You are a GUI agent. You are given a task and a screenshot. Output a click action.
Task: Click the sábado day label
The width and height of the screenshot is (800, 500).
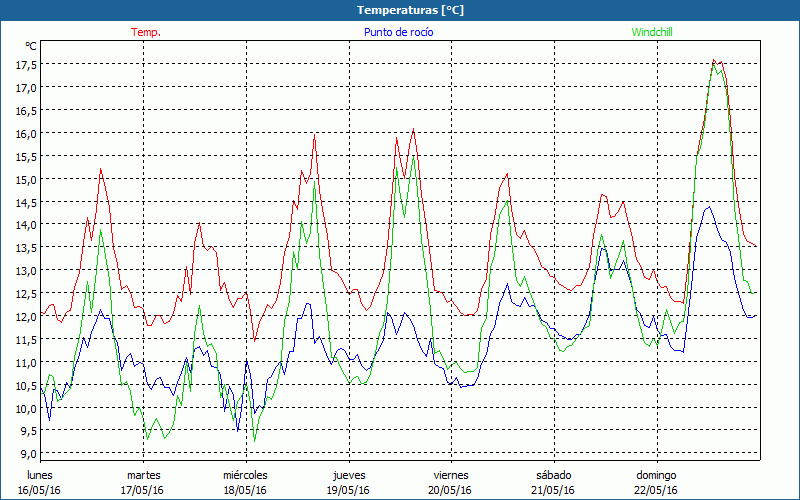point(553,475)
